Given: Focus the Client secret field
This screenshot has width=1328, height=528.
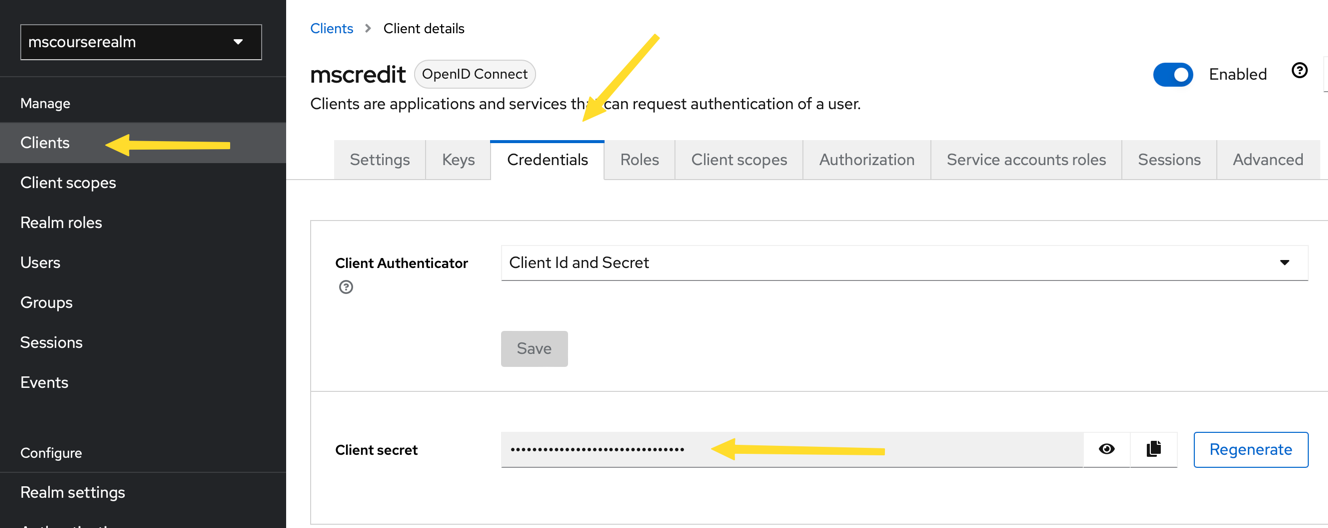Looking at the screenshot, I should (x=792, y=450).
